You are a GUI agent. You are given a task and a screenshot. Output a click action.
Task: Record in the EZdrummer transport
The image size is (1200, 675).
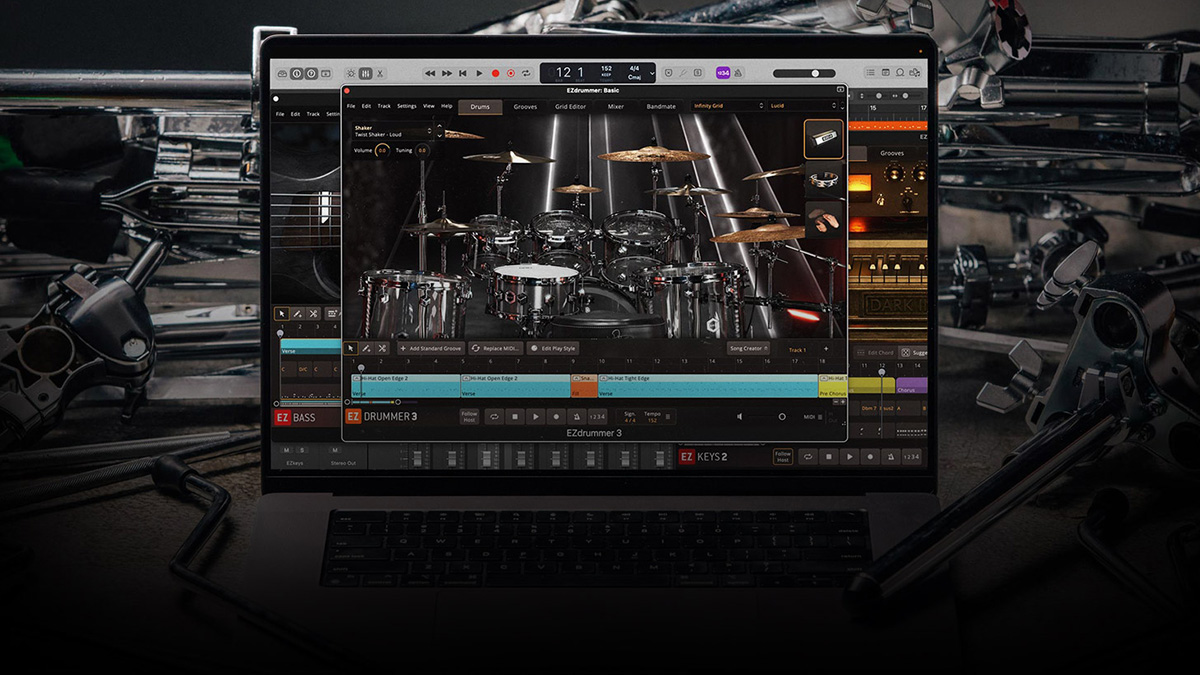pos(556,416)
